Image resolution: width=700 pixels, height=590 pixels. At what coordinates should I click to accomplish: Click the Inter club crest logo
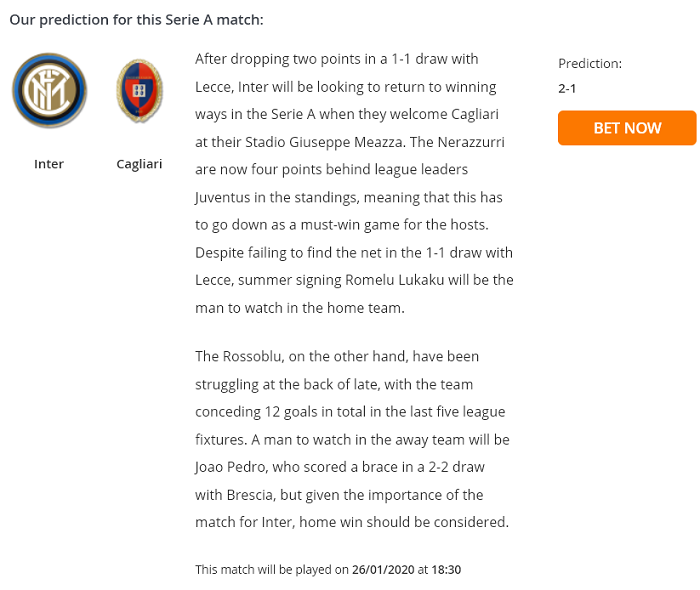coord(49,90)
